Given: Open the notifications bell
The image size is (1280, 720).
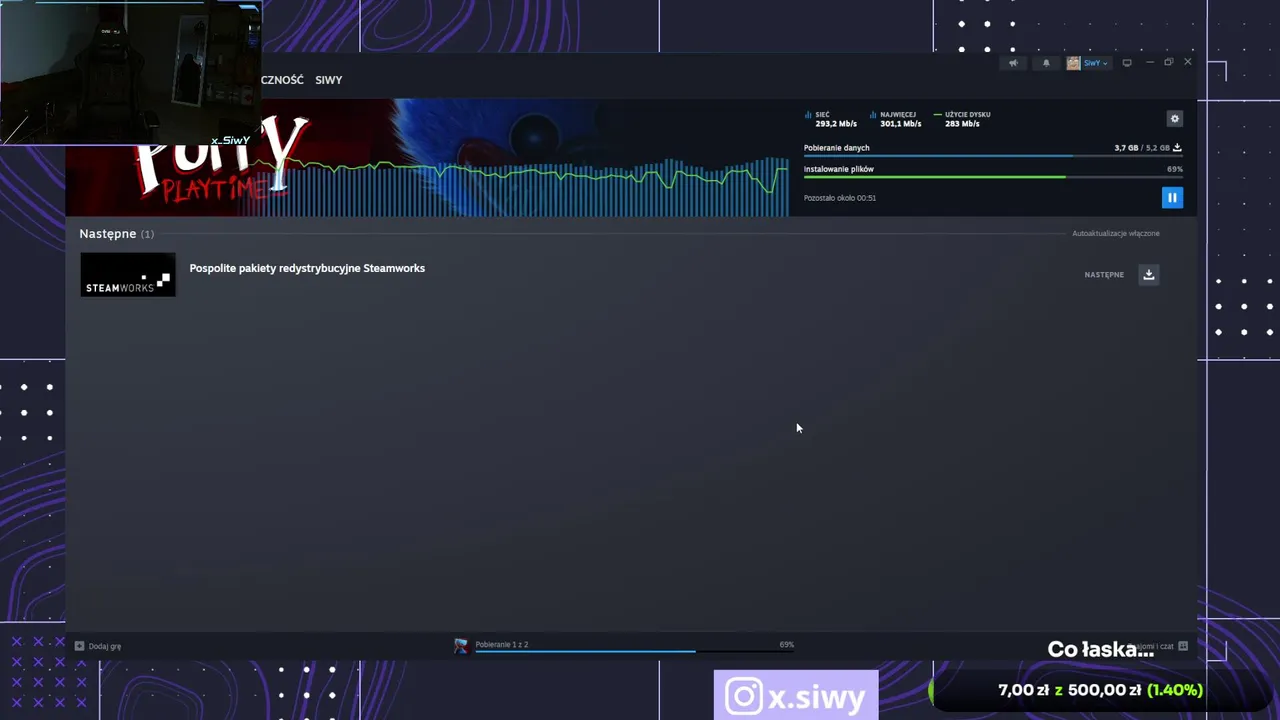Looking at the screenshot, I should point(1046,63).
